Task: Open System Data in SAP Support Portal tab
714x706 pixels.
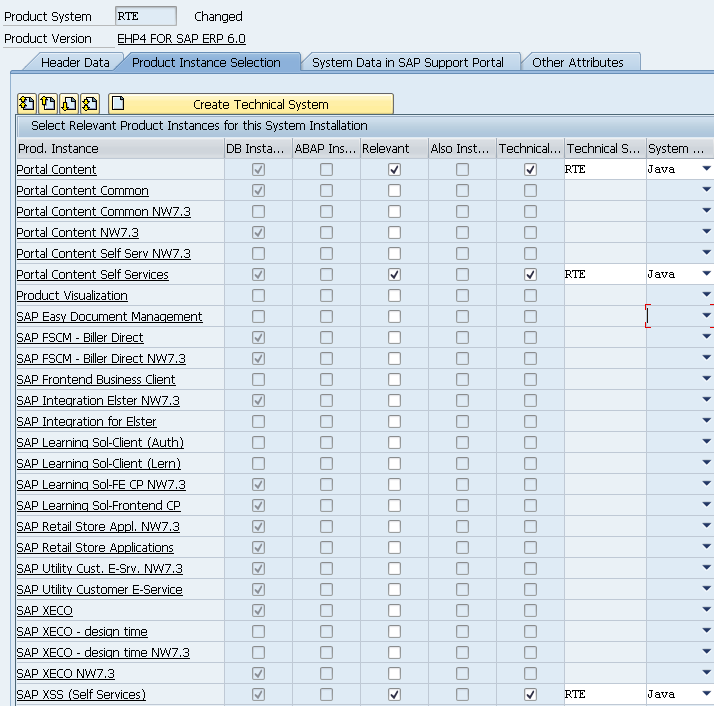Action: point(408,62)
